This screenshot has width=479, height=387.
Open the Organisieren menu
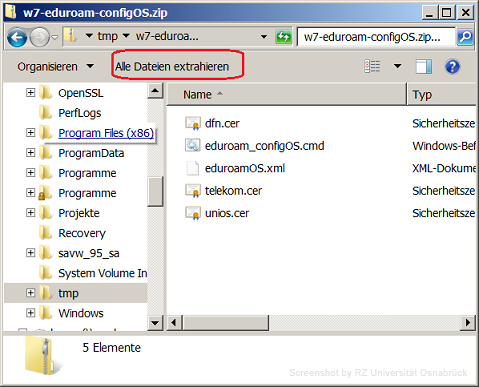(55, 67)
